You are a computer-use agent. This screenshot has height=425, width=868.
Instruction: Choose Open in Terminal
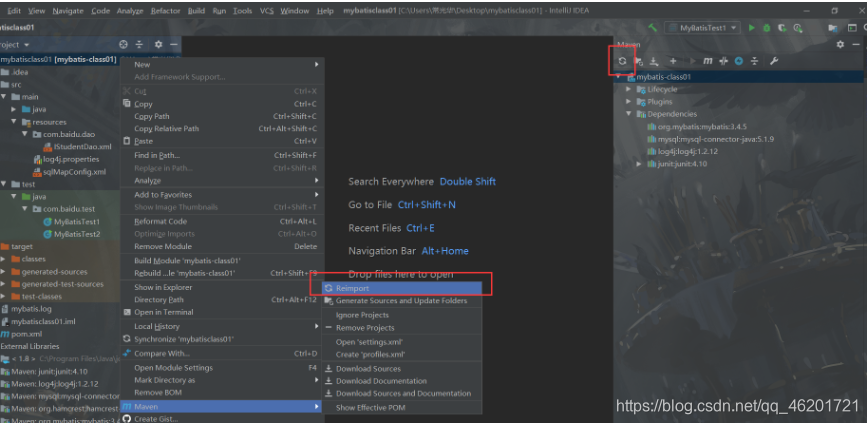(223, 312)
